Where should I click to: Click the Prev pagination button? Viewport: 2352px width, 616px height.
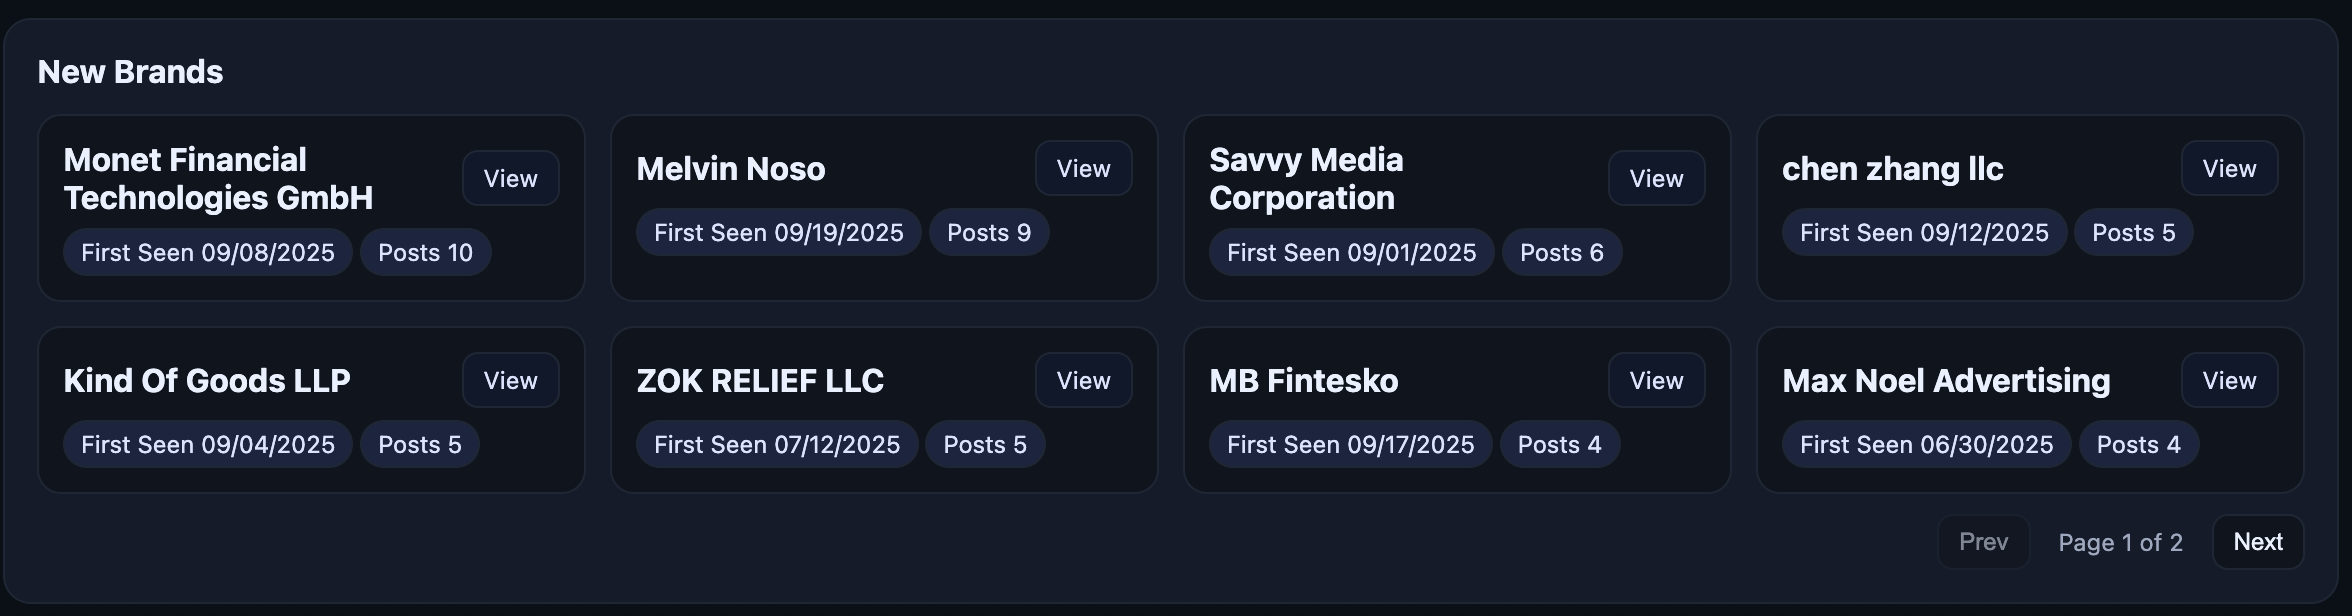click(x=1983, y=541)
